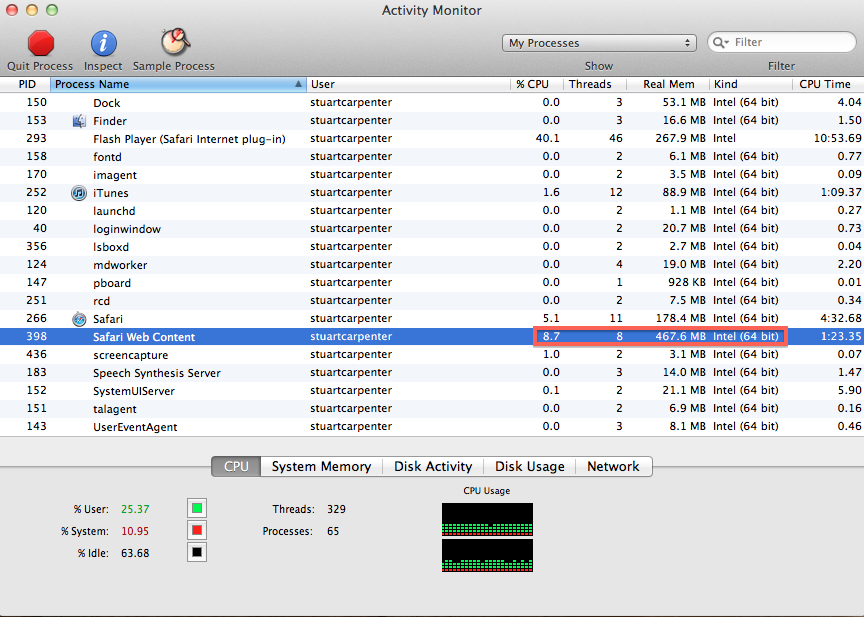Click the Inspect icon in the toolbar
This screenshot has width=864, height=617.
coord(102,44)
